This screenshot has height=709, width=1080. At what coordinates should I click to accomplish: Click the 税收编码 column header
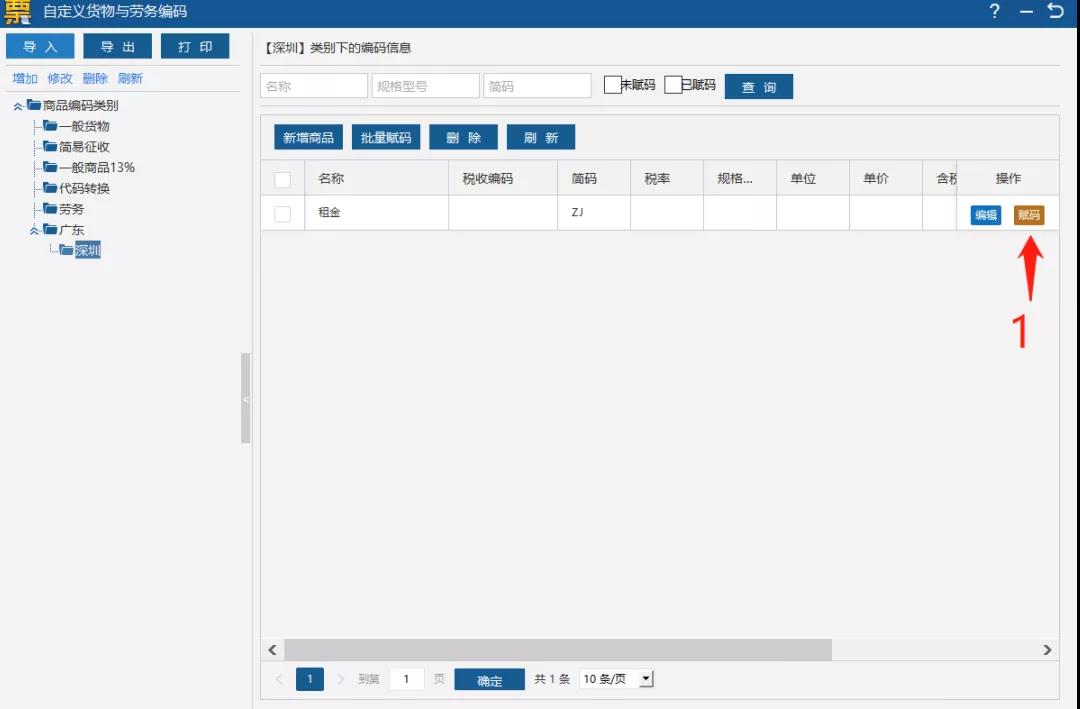coord(503,178)
